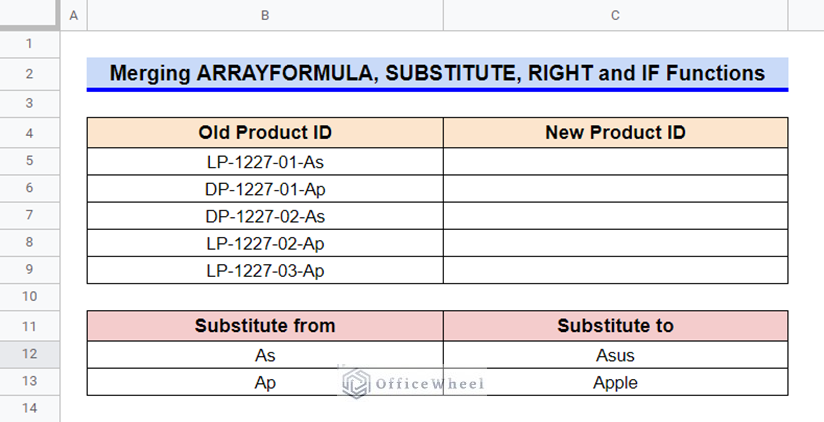
Task: Select column A header
Action: tap(74, 15)
